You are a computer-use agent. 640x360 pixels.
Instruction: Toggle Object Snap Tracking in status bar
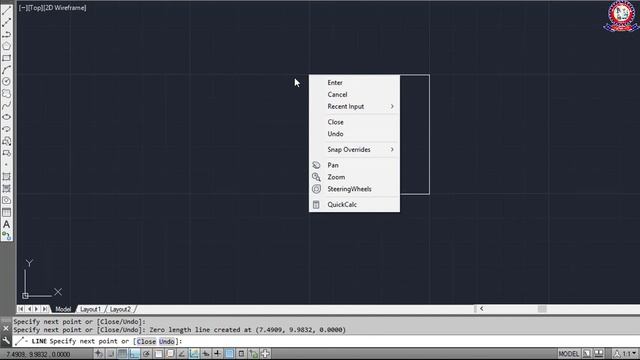click(x=182, y=353)
